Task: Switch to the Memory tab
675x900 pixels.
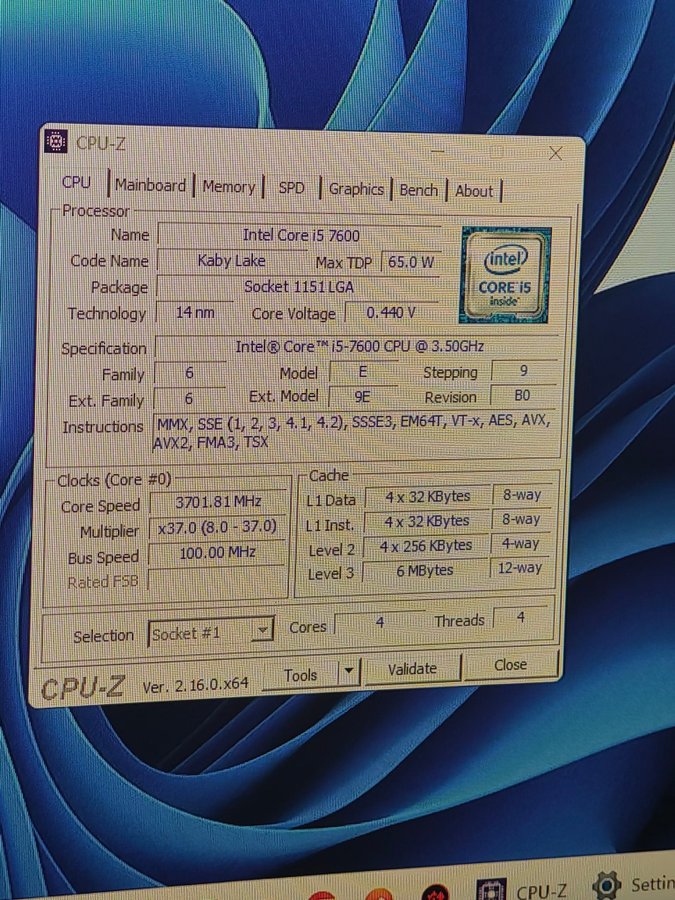Action: coord(229,186)
